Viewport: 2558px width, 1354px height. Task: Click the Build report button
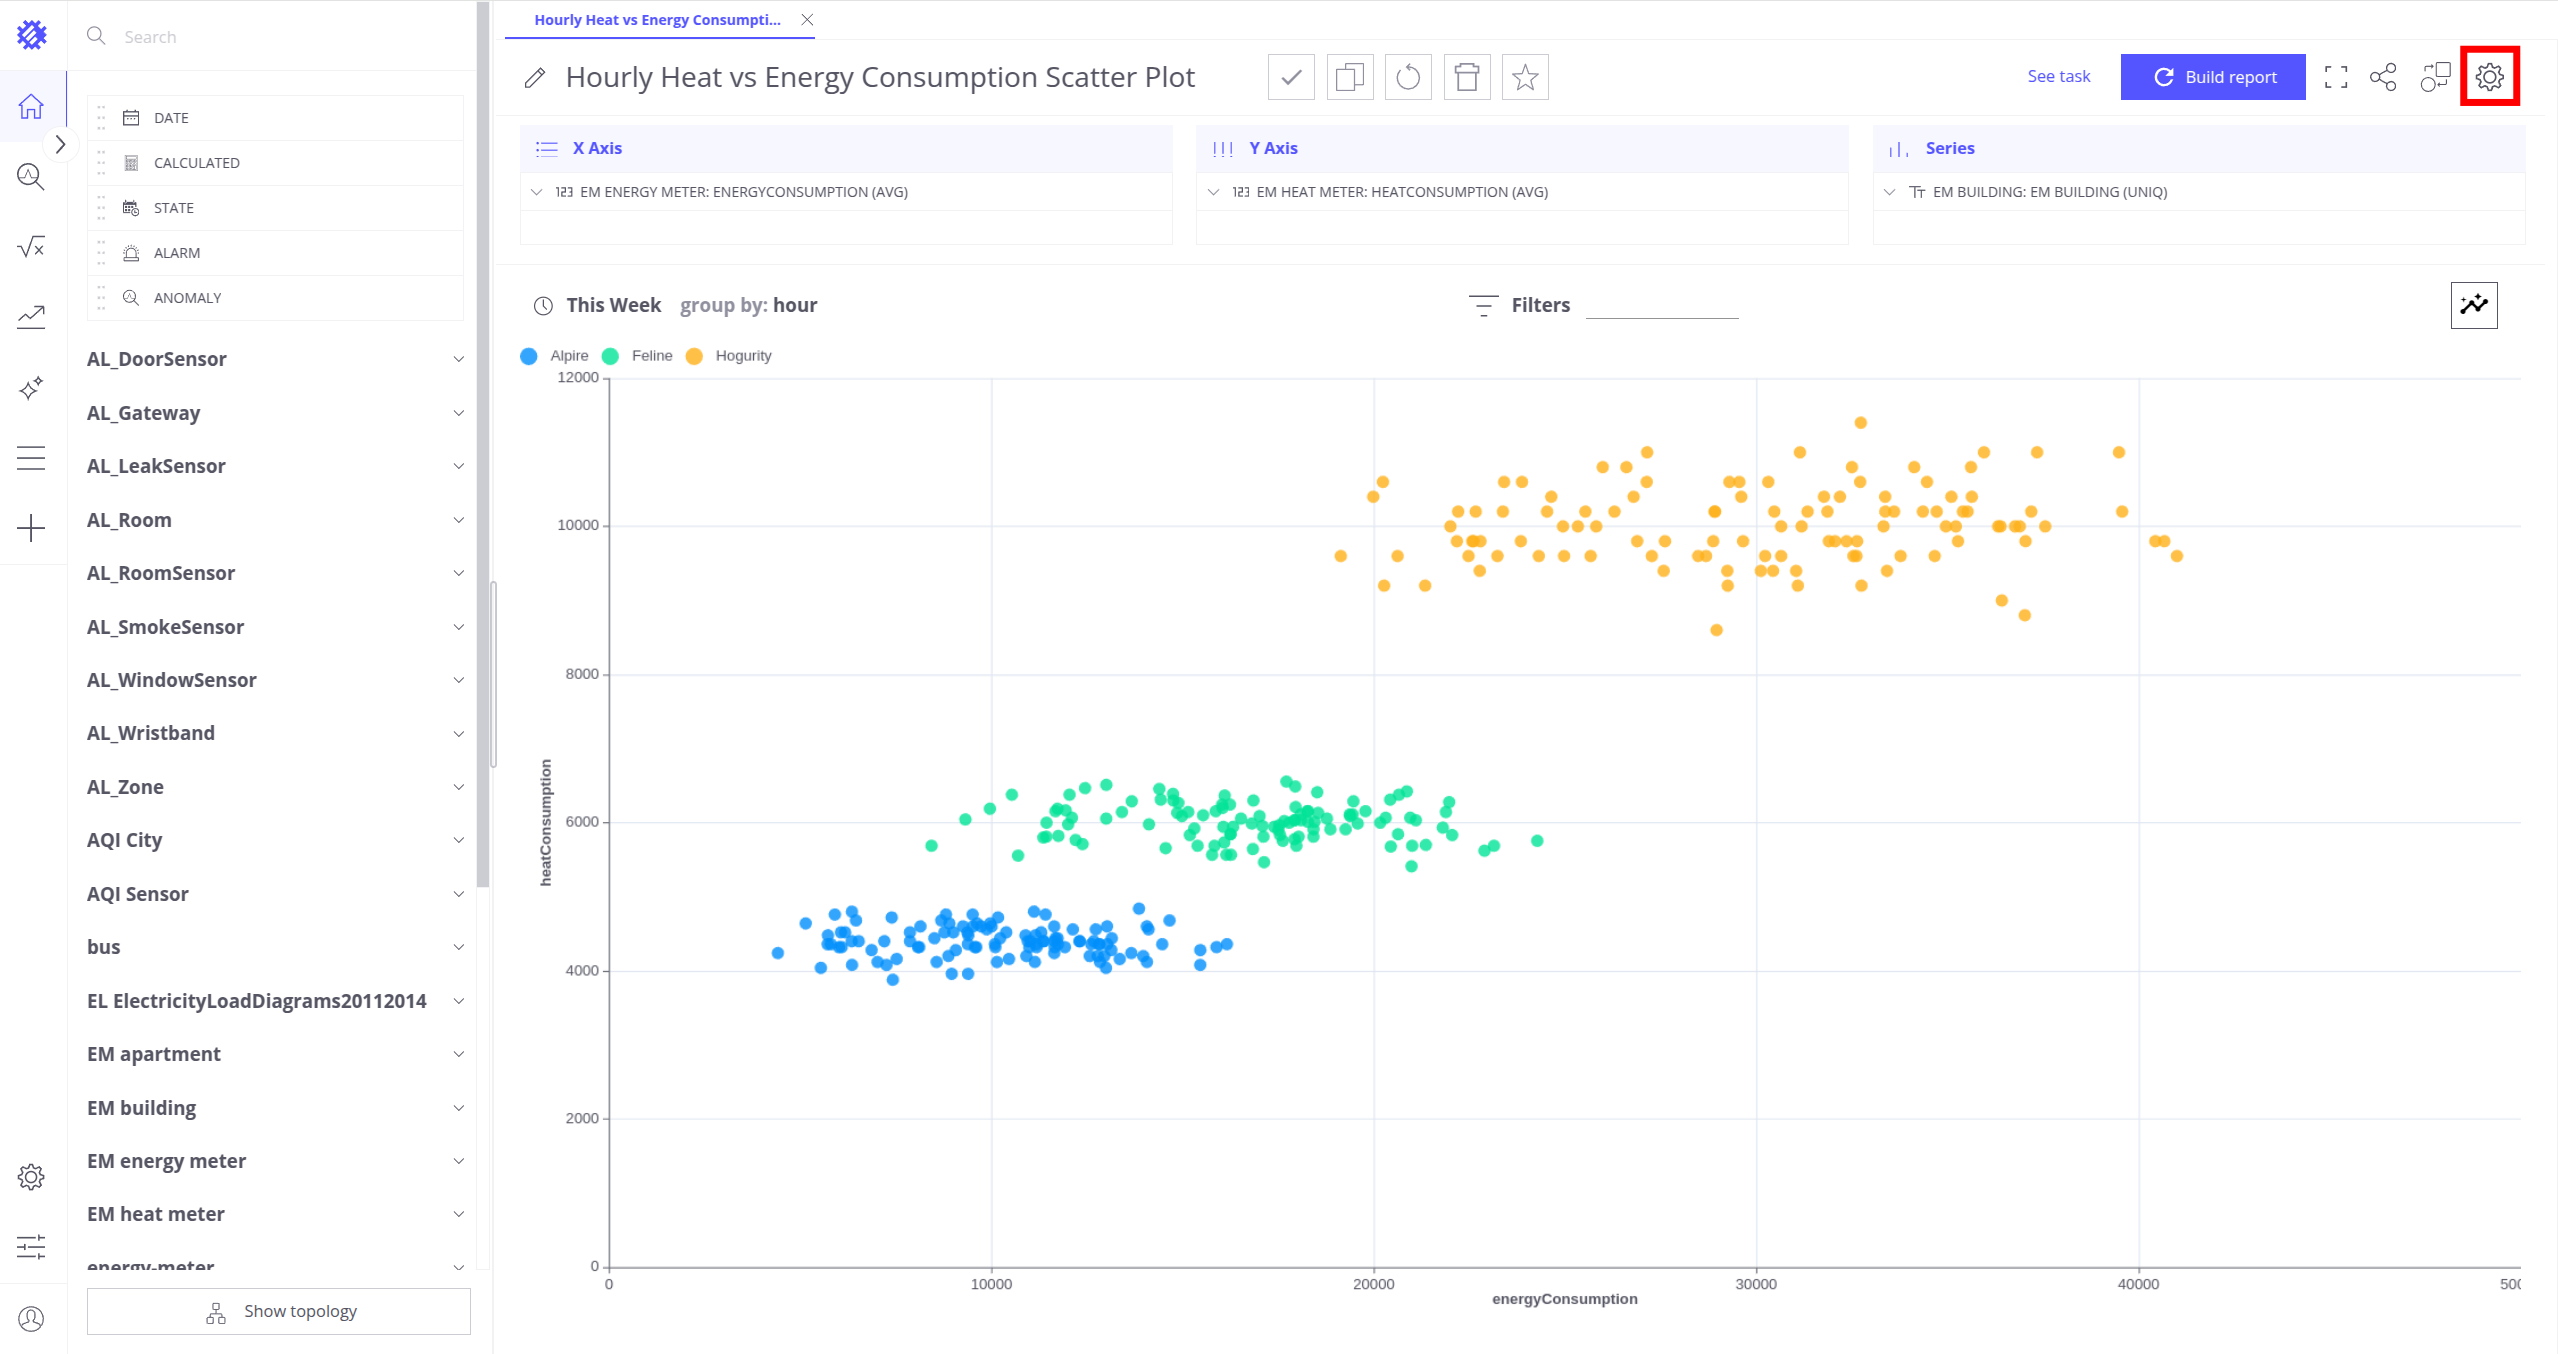2212,77
